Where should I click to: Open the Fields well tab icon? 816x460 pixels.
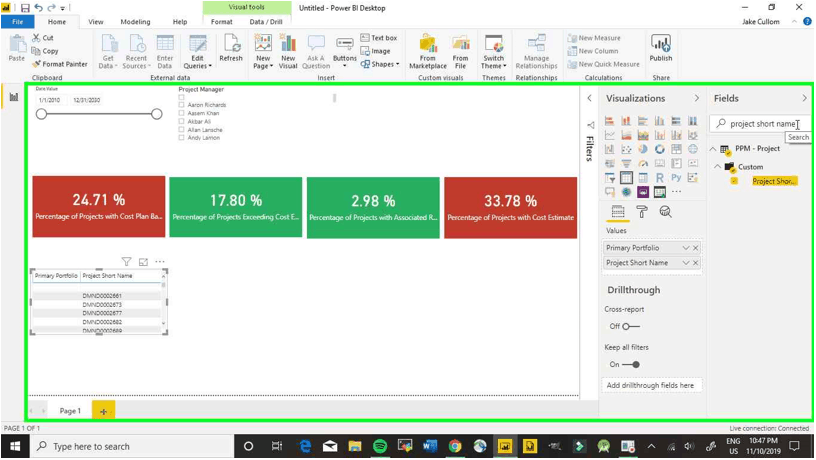[x=618, y=212]
